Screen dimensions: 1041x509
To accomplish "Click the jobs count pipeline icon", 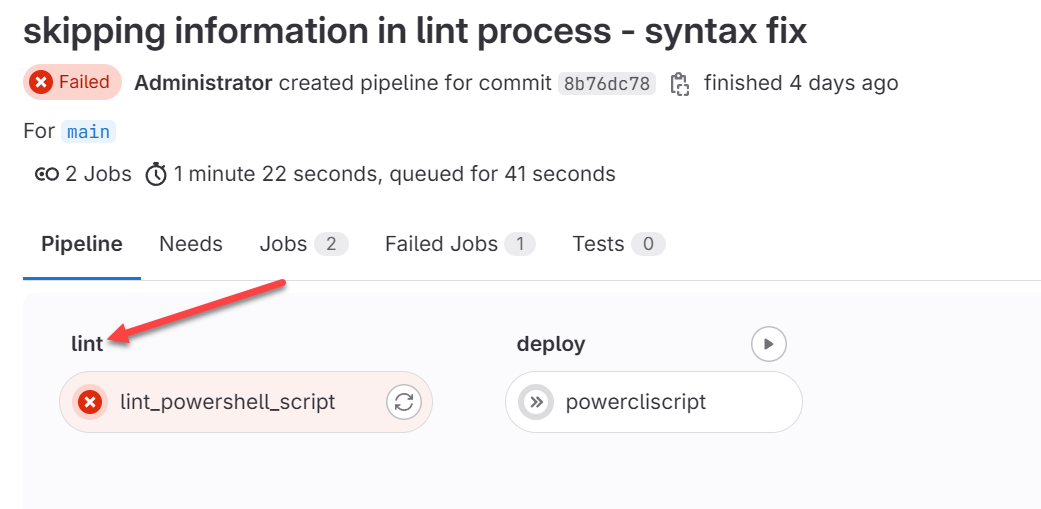I will (46, 174).
